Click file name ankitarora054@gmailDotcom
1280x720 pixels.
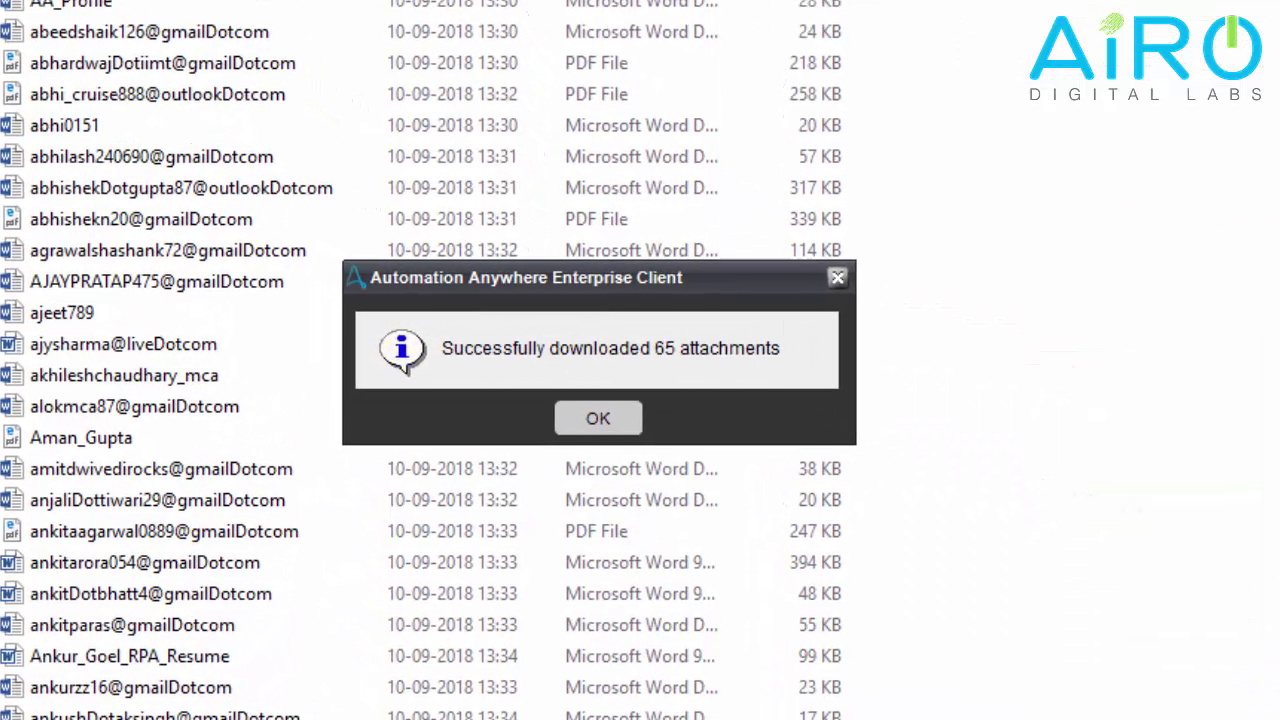(145, 563)
